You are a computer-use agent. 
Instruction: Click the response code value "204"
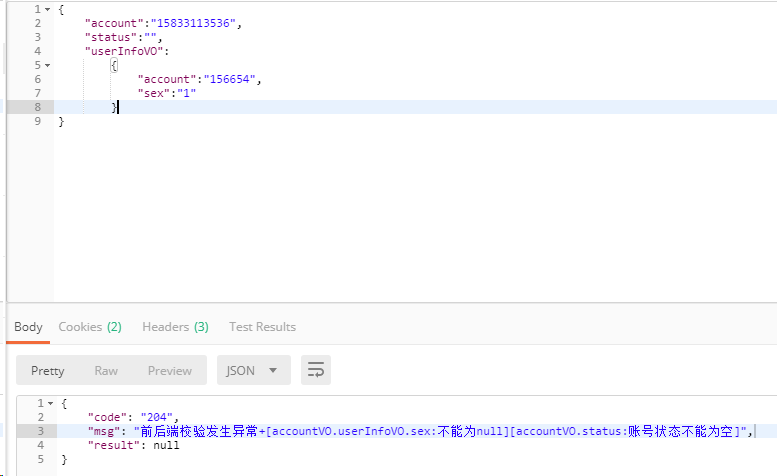[x=157, y=417]
